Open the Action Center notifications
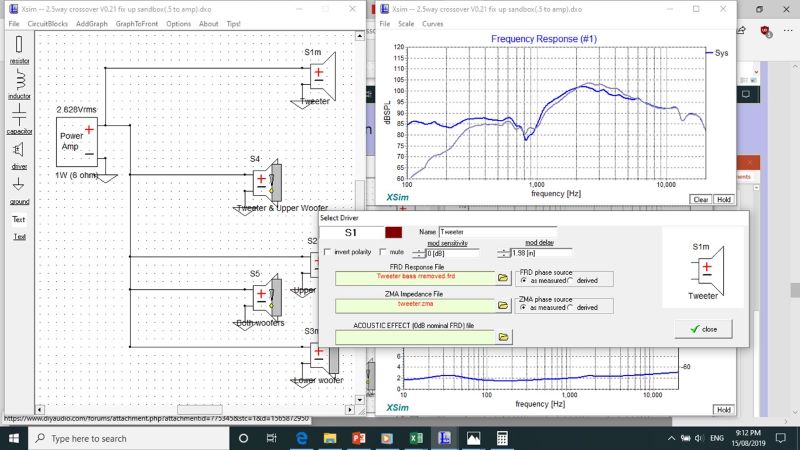 click(780, 438)
